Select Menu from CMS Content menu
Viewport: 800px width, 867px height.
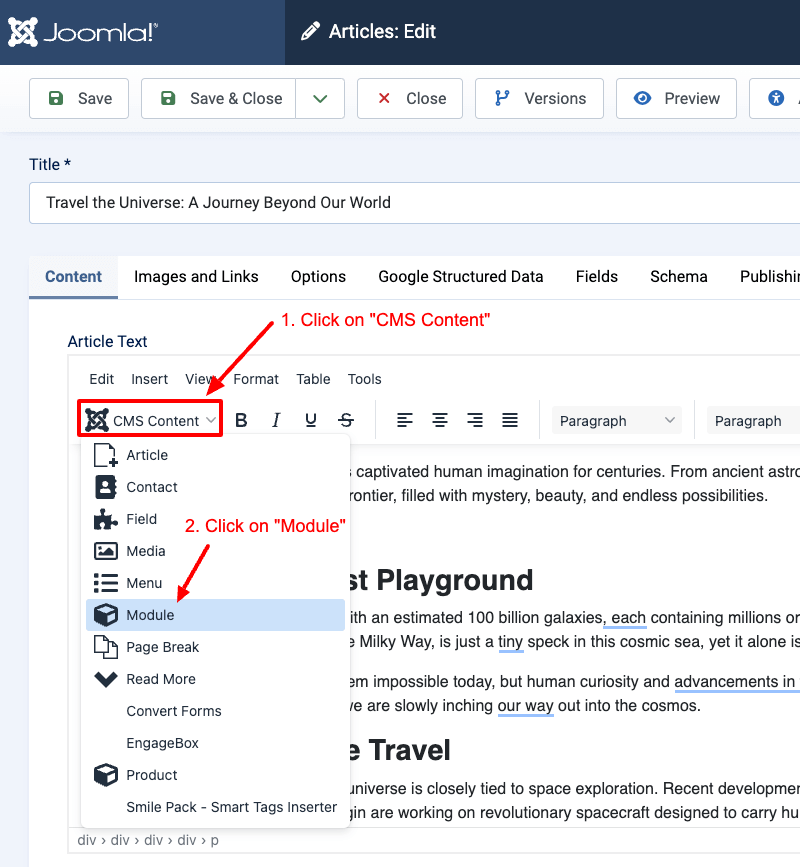coord(216,583)
